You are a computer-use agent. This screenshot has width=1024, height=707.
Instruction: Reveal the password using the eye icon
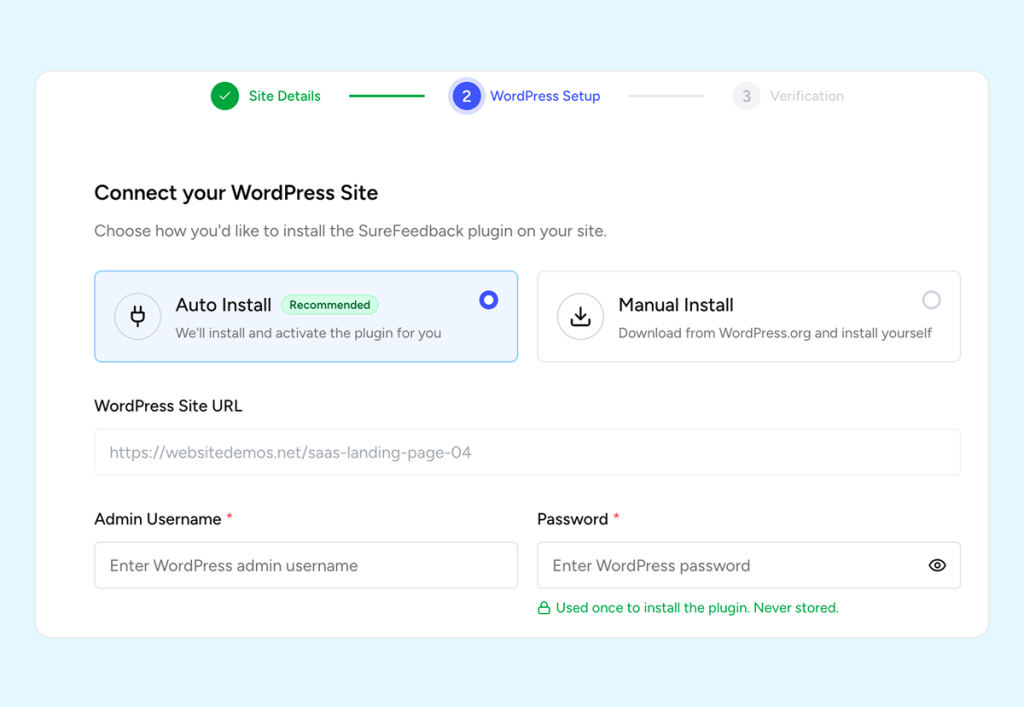(x=936, y=565)
